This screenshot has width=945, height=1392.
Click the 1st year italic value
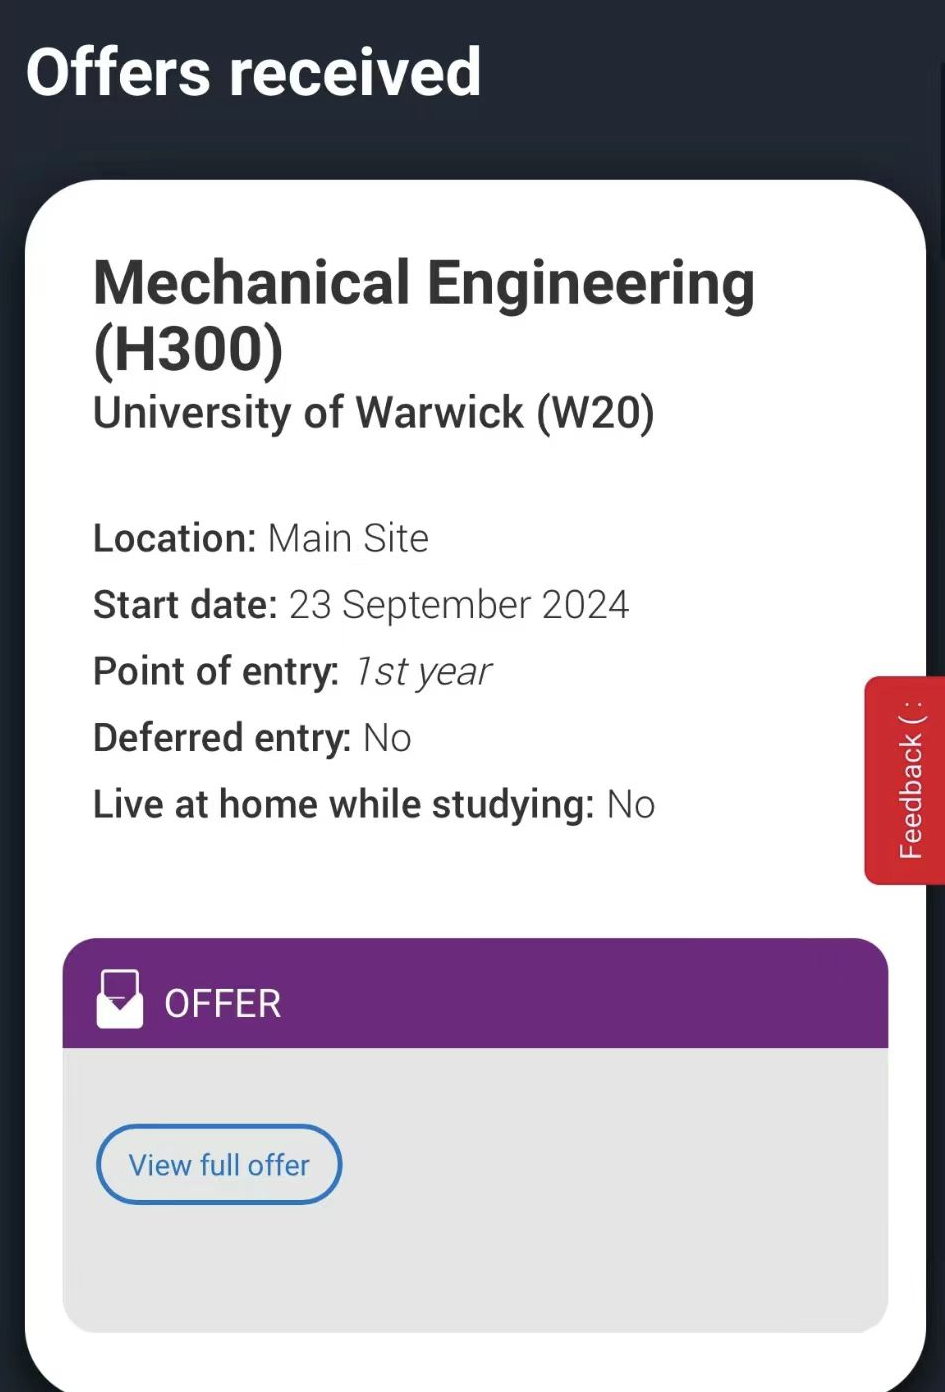pos(424,672)
